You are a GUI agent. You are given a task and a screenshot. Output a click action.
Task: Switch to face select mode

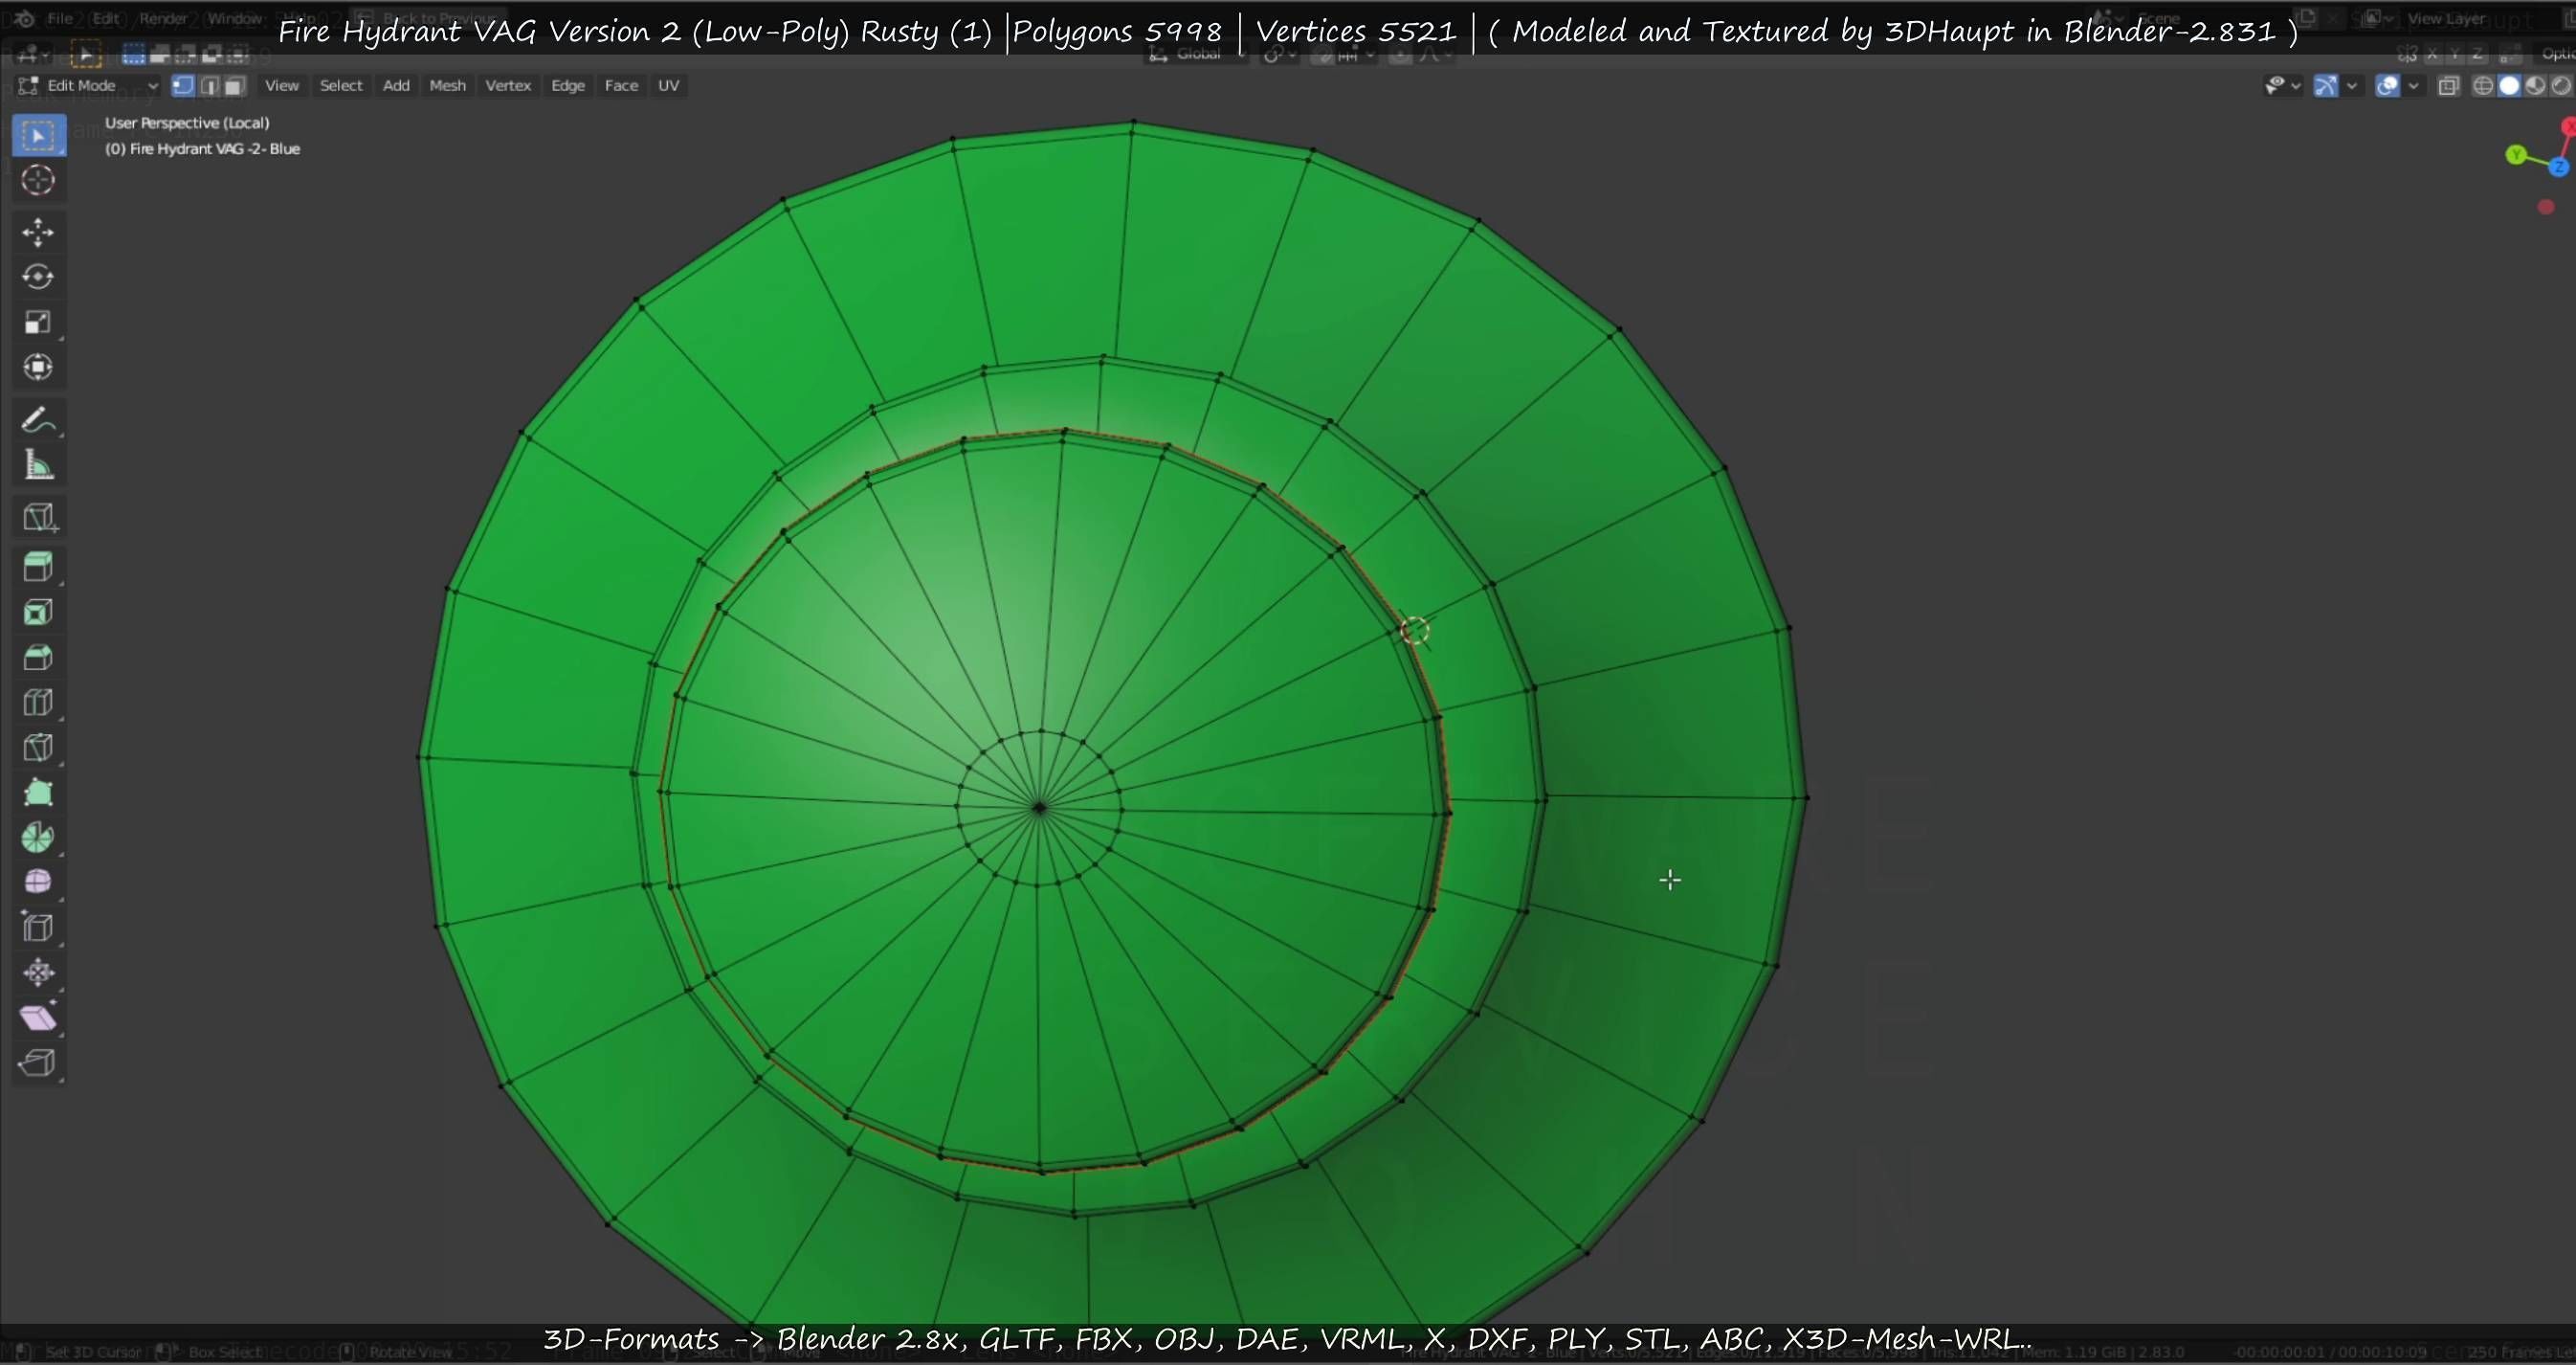(234, 86)
